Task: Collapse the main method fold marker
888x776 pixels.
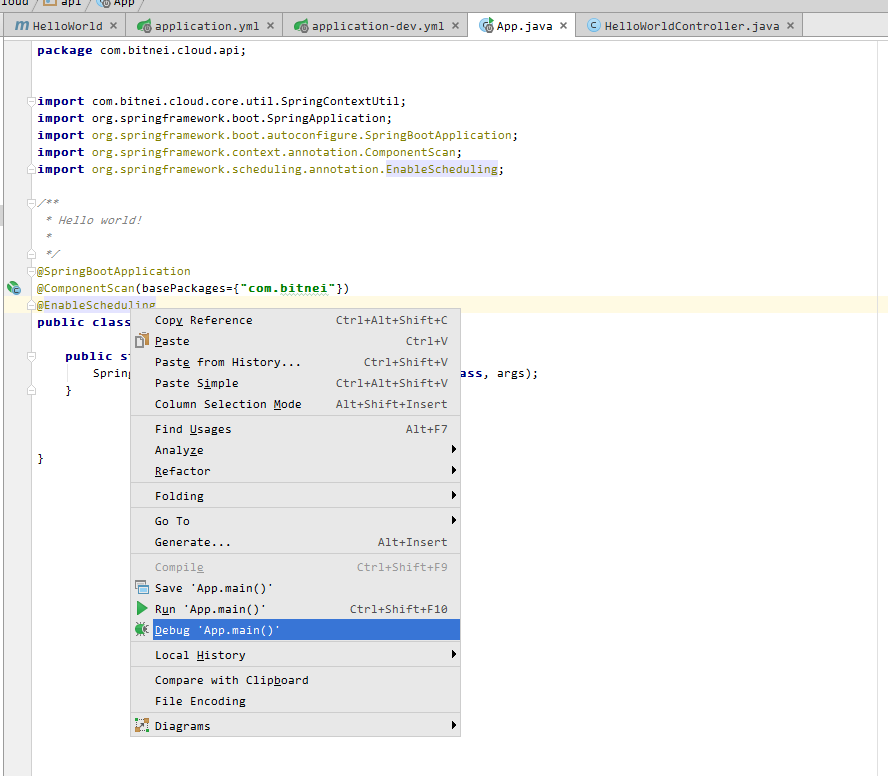Action: [31, 356]
